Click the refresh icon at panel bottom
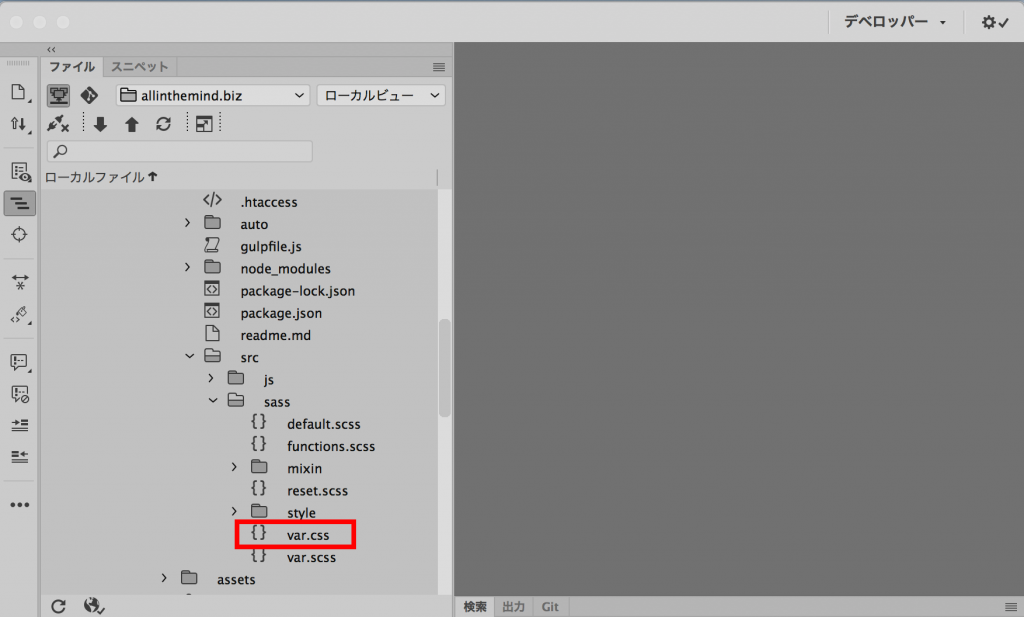 [x=58, y=606]
